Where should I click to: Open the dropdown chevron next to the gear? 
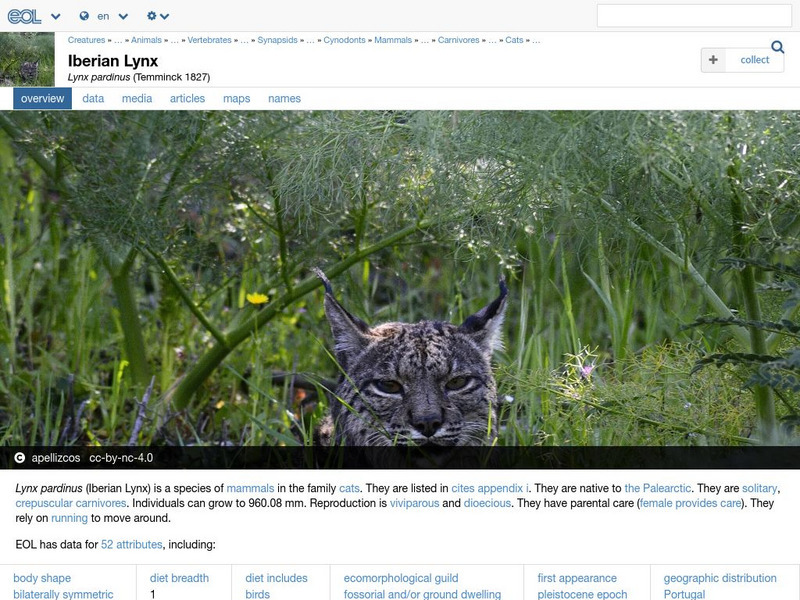coord(166,17)
